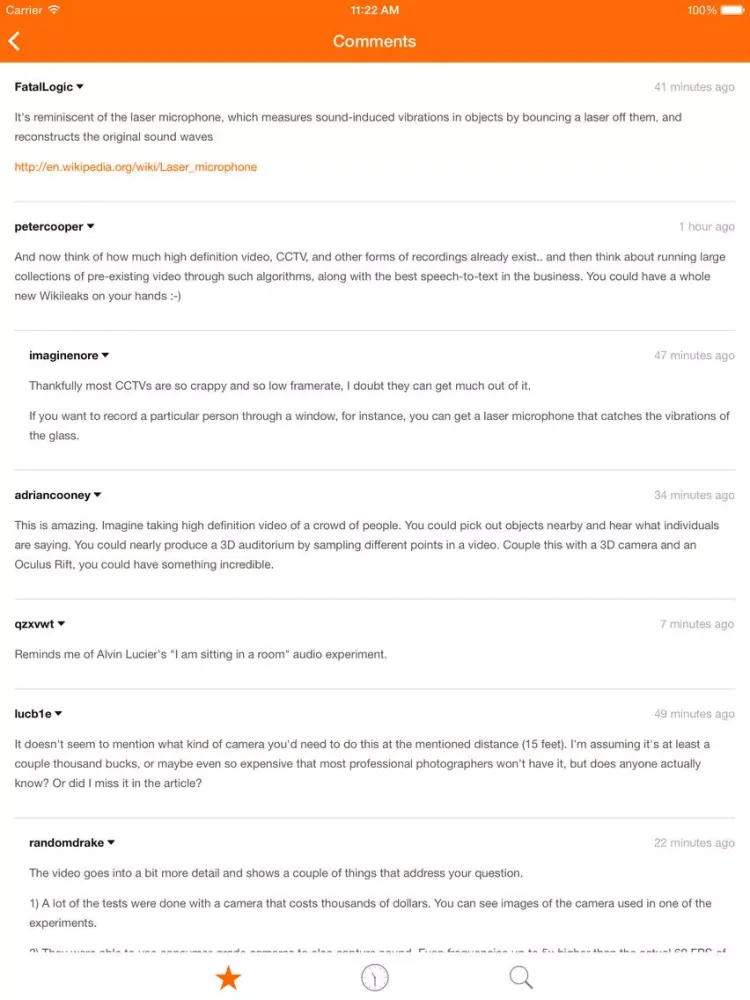Viewport: 750px width, 1000px height.
Task: Tap the 11:22 AM clock in status bar
Action: (x=375, y=10)
